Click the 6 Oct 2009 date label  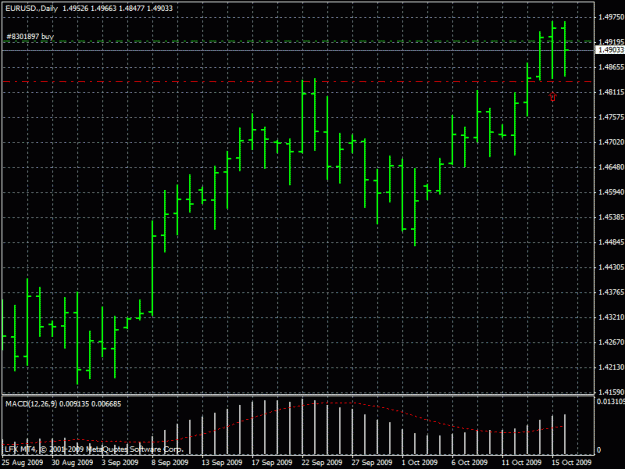pos(469,463)
